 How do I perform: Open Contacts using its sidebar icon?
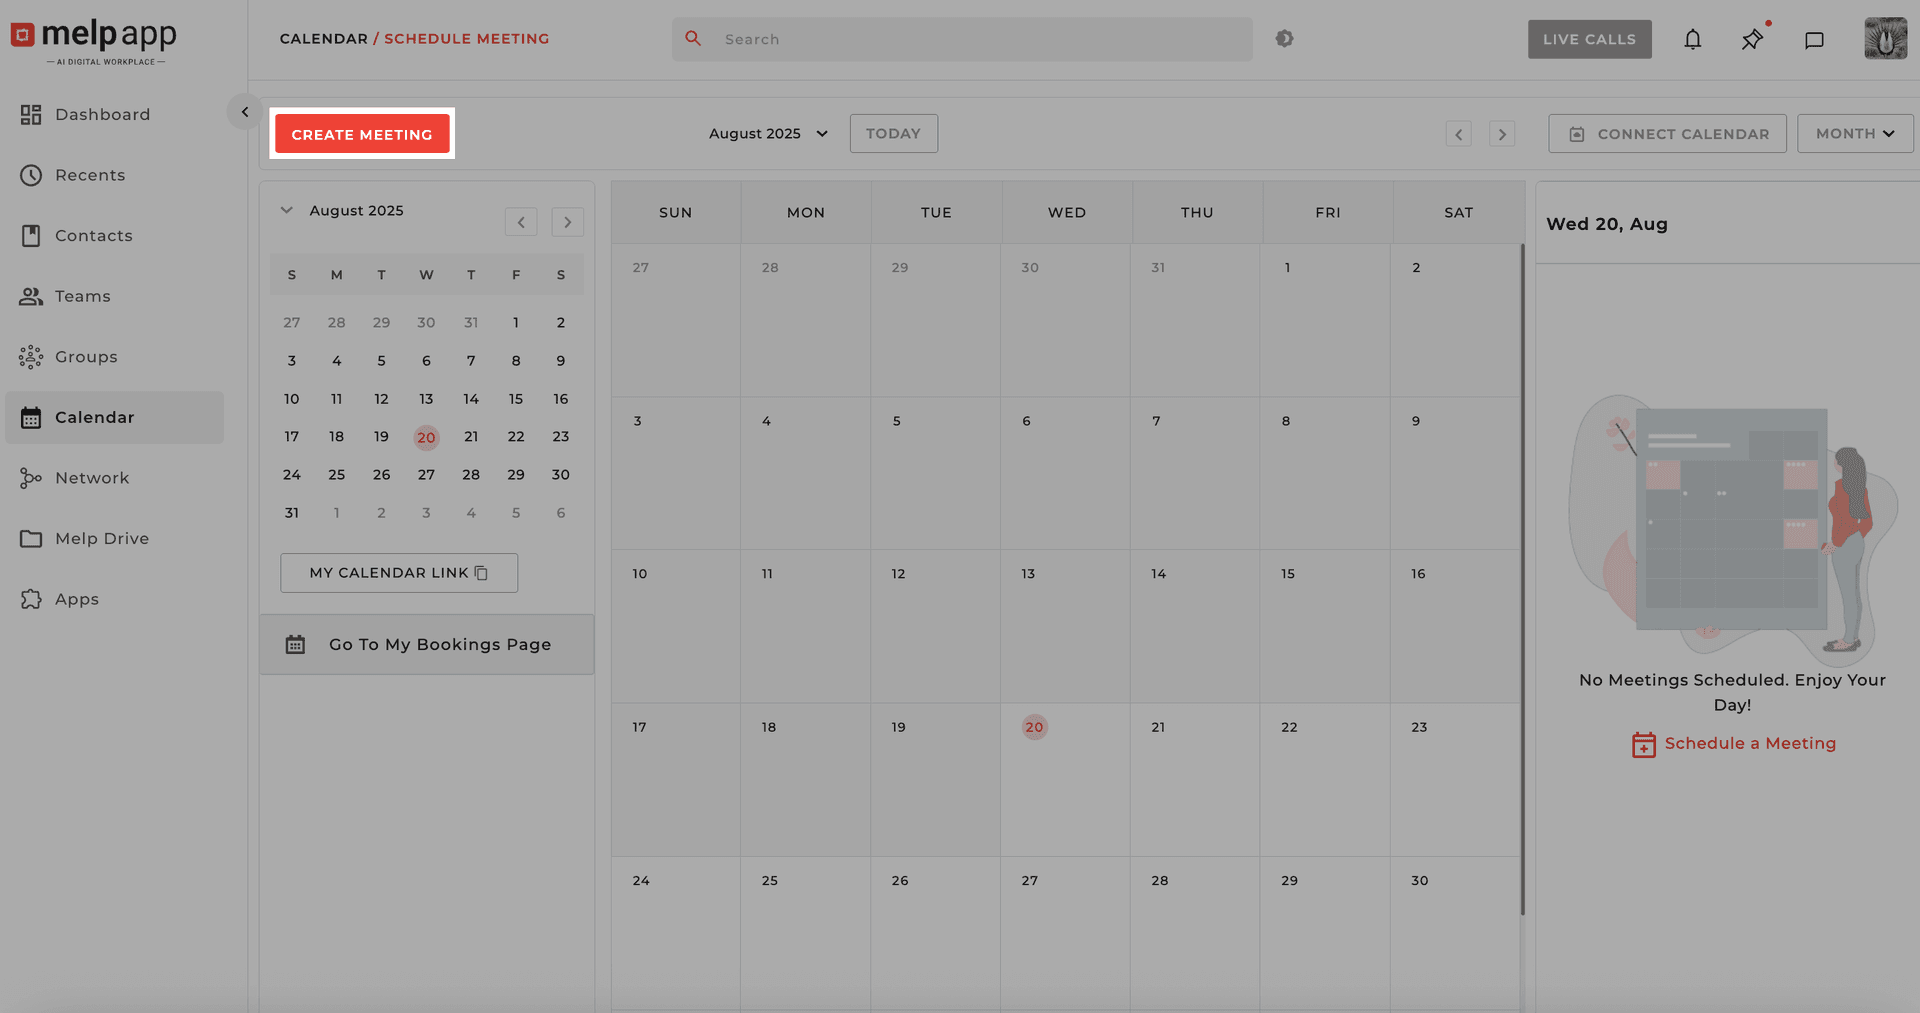(31, 235)
